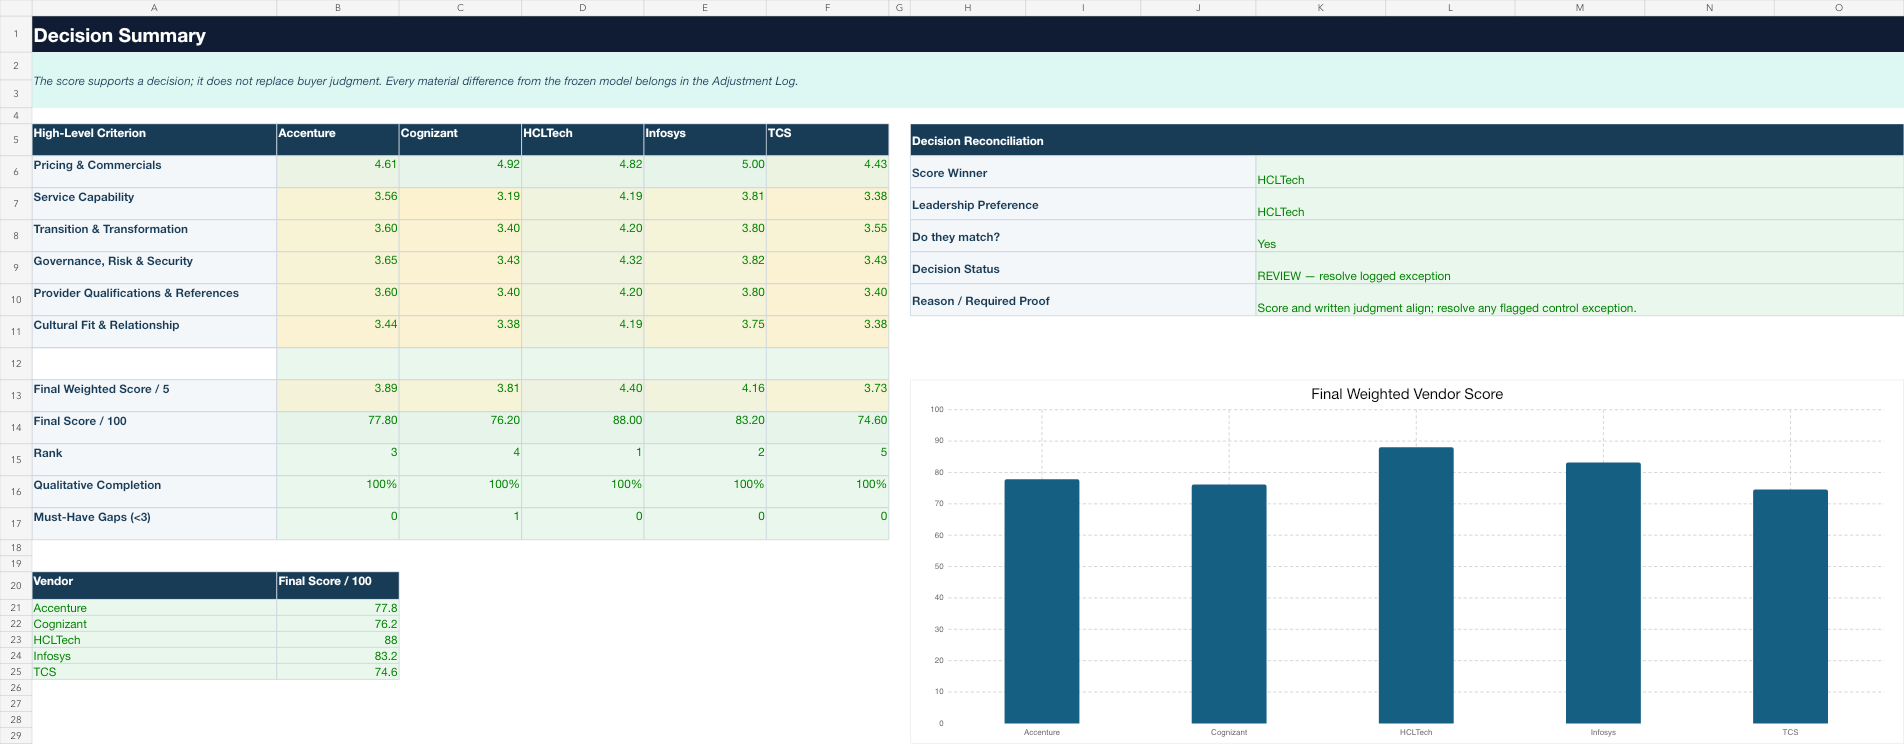Screen dimensions: 1904x744
Task: Select the Score Winner label cell
Action: pyautogui.click(x=1083, y=172)
